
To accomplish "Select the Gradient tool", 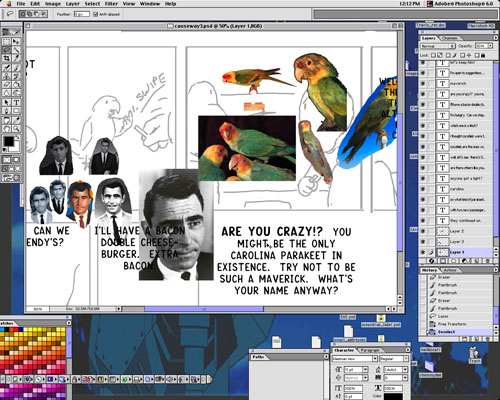I will [x=16, y=84].
